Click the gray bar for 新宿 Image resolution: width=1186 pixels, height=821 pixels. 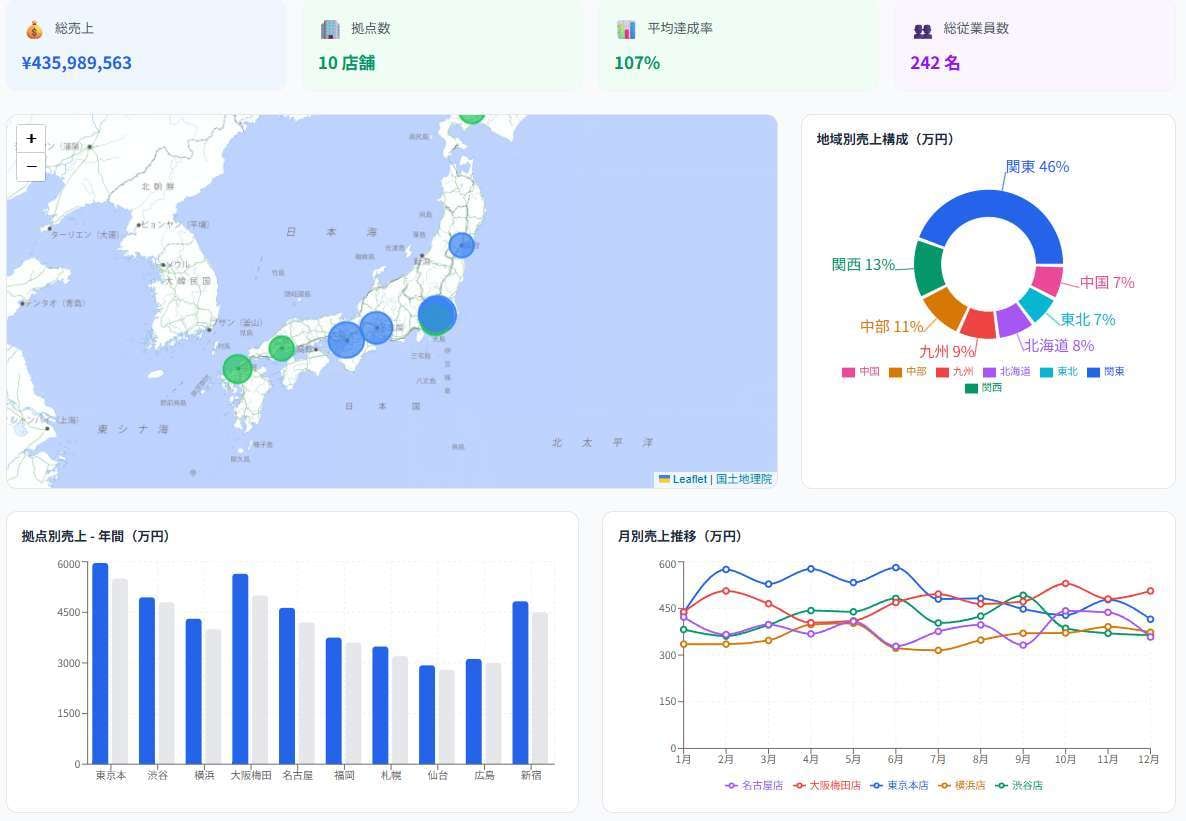pyautogui.click(x=540, y=689)
